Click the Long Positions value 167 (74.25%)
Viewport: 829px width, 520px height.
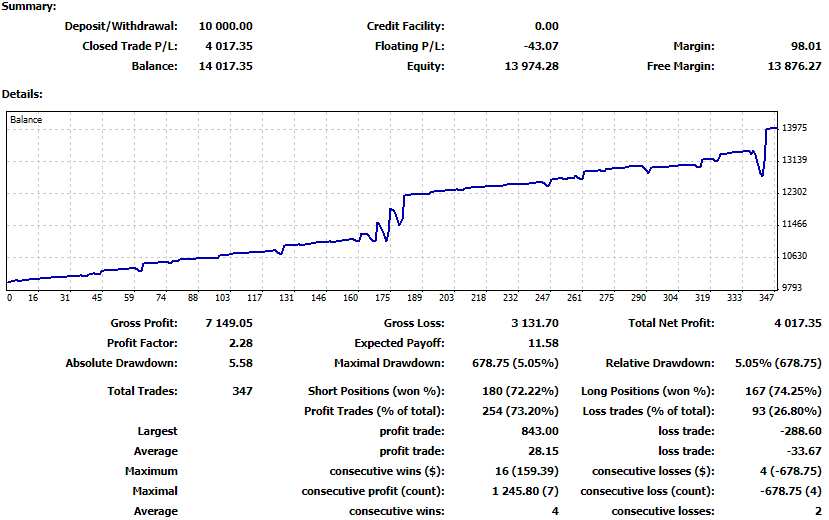[784, 391]
